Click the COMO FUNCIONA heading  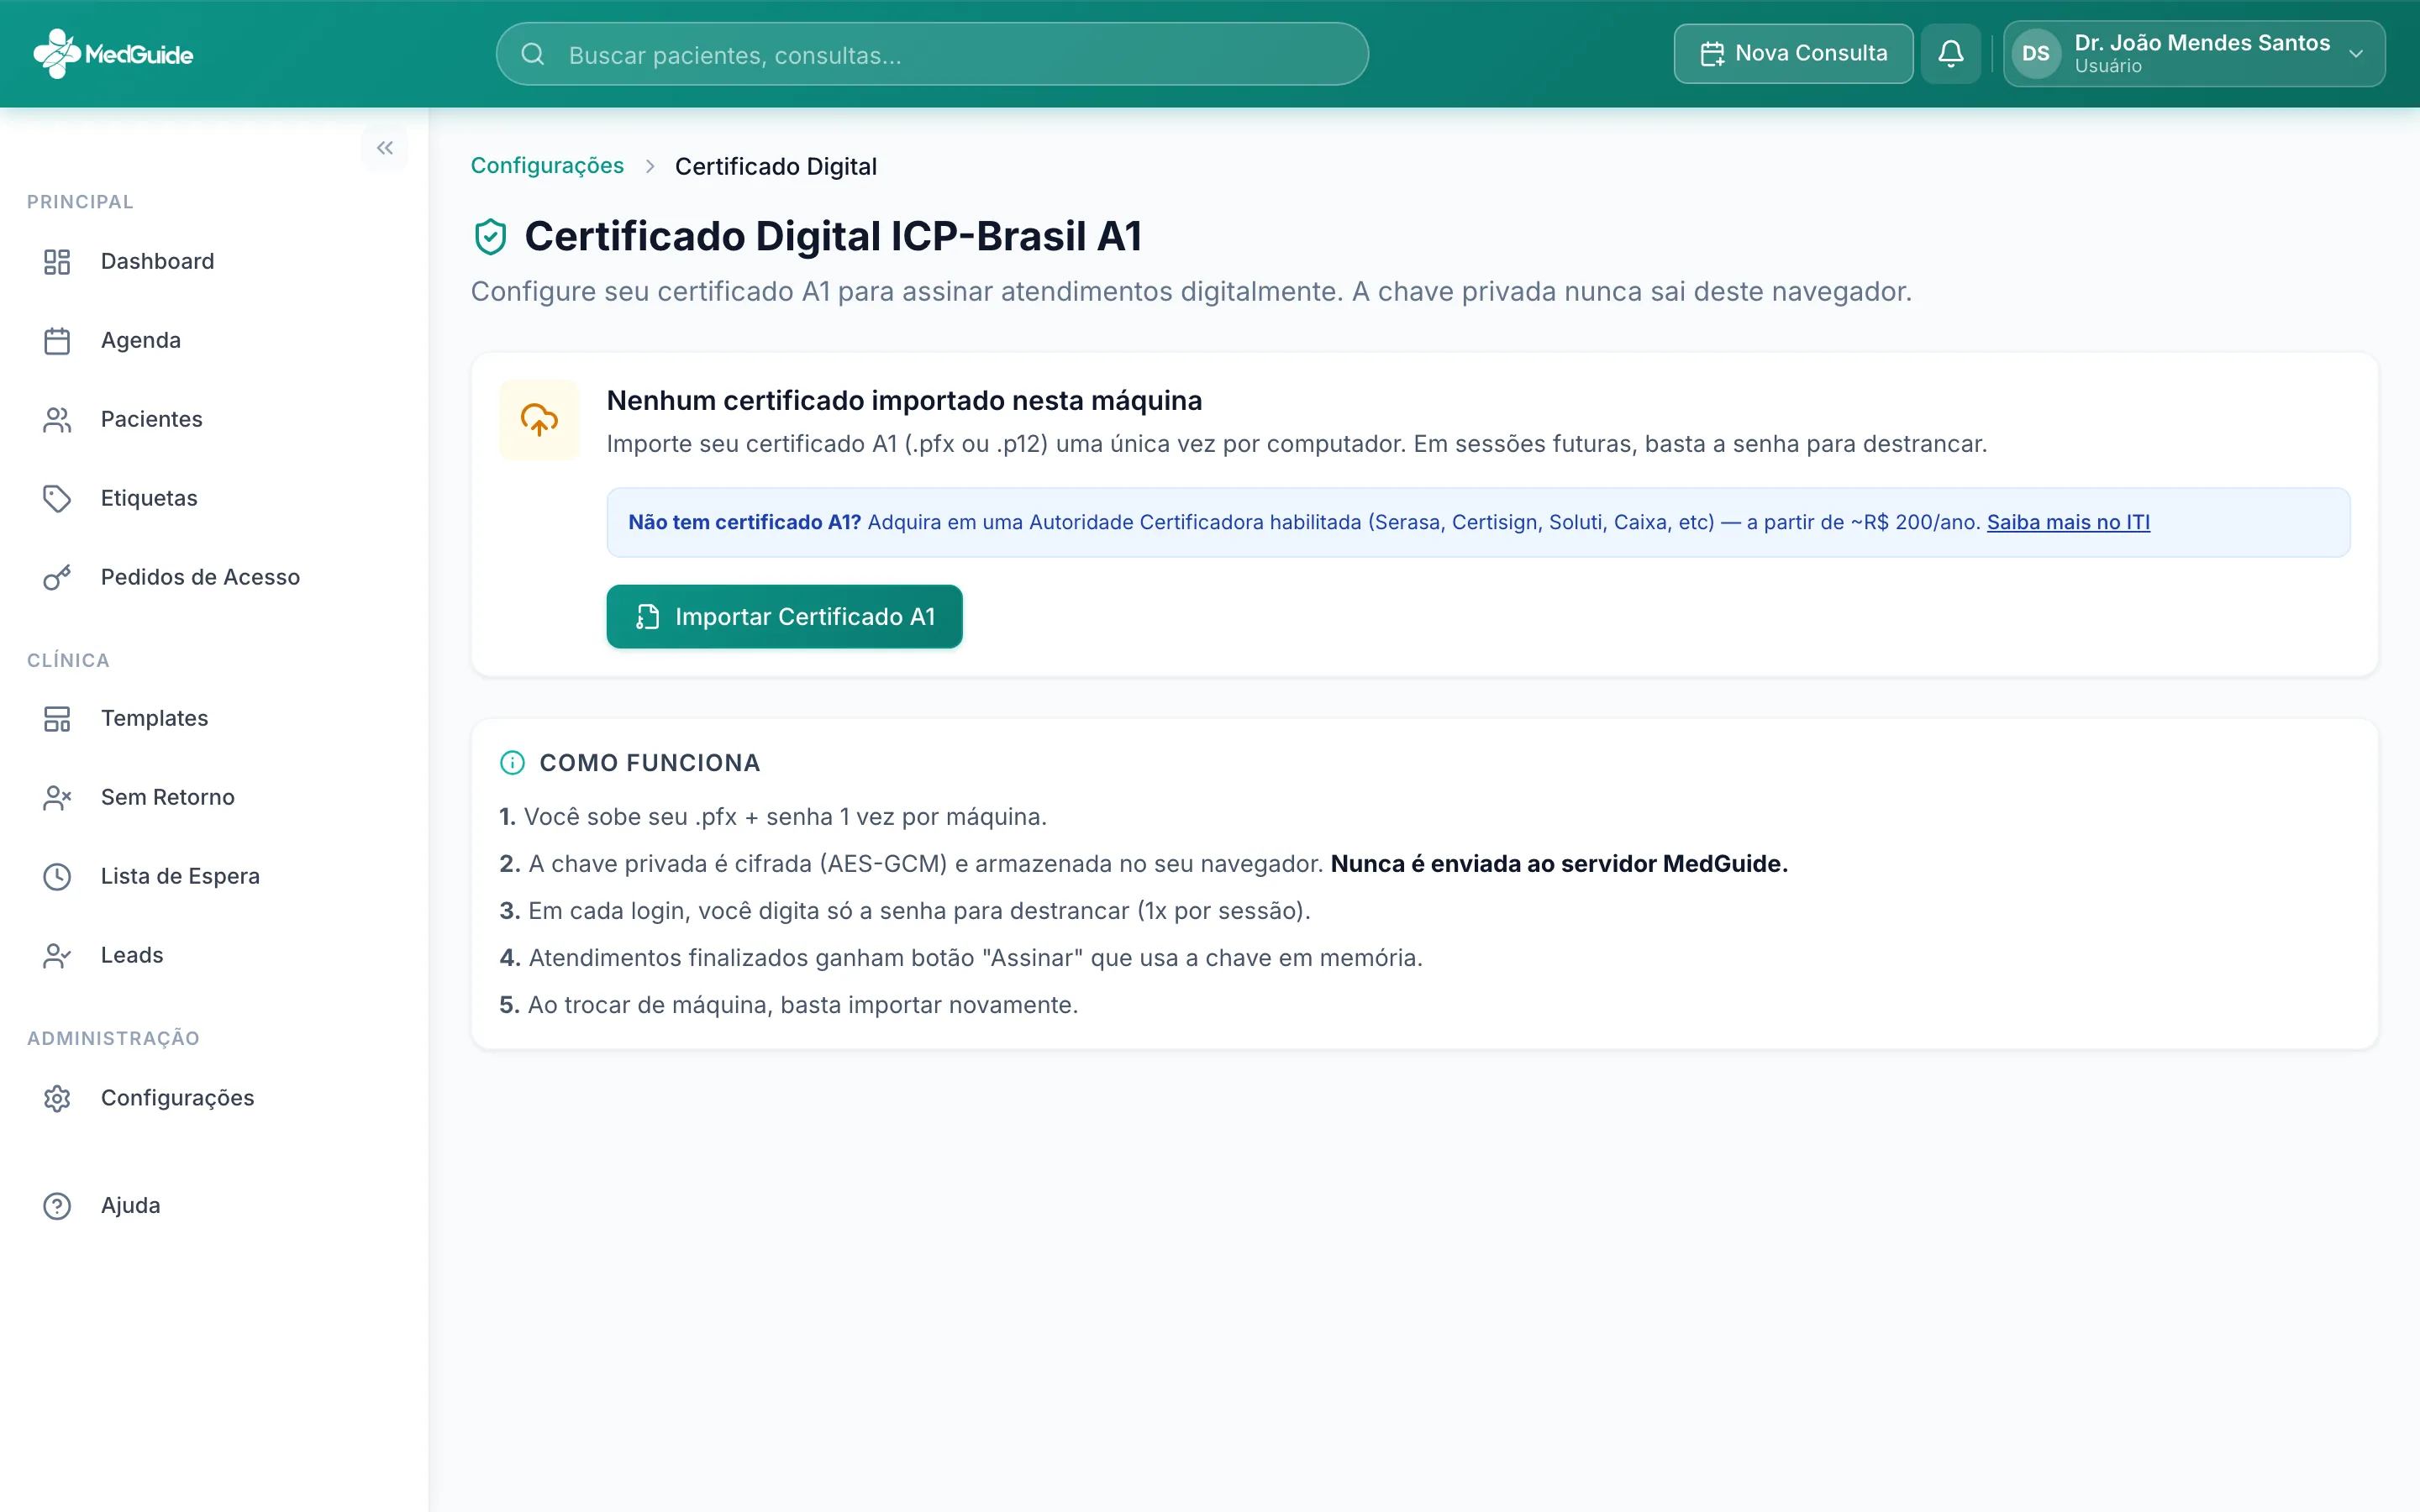[650, 763]
